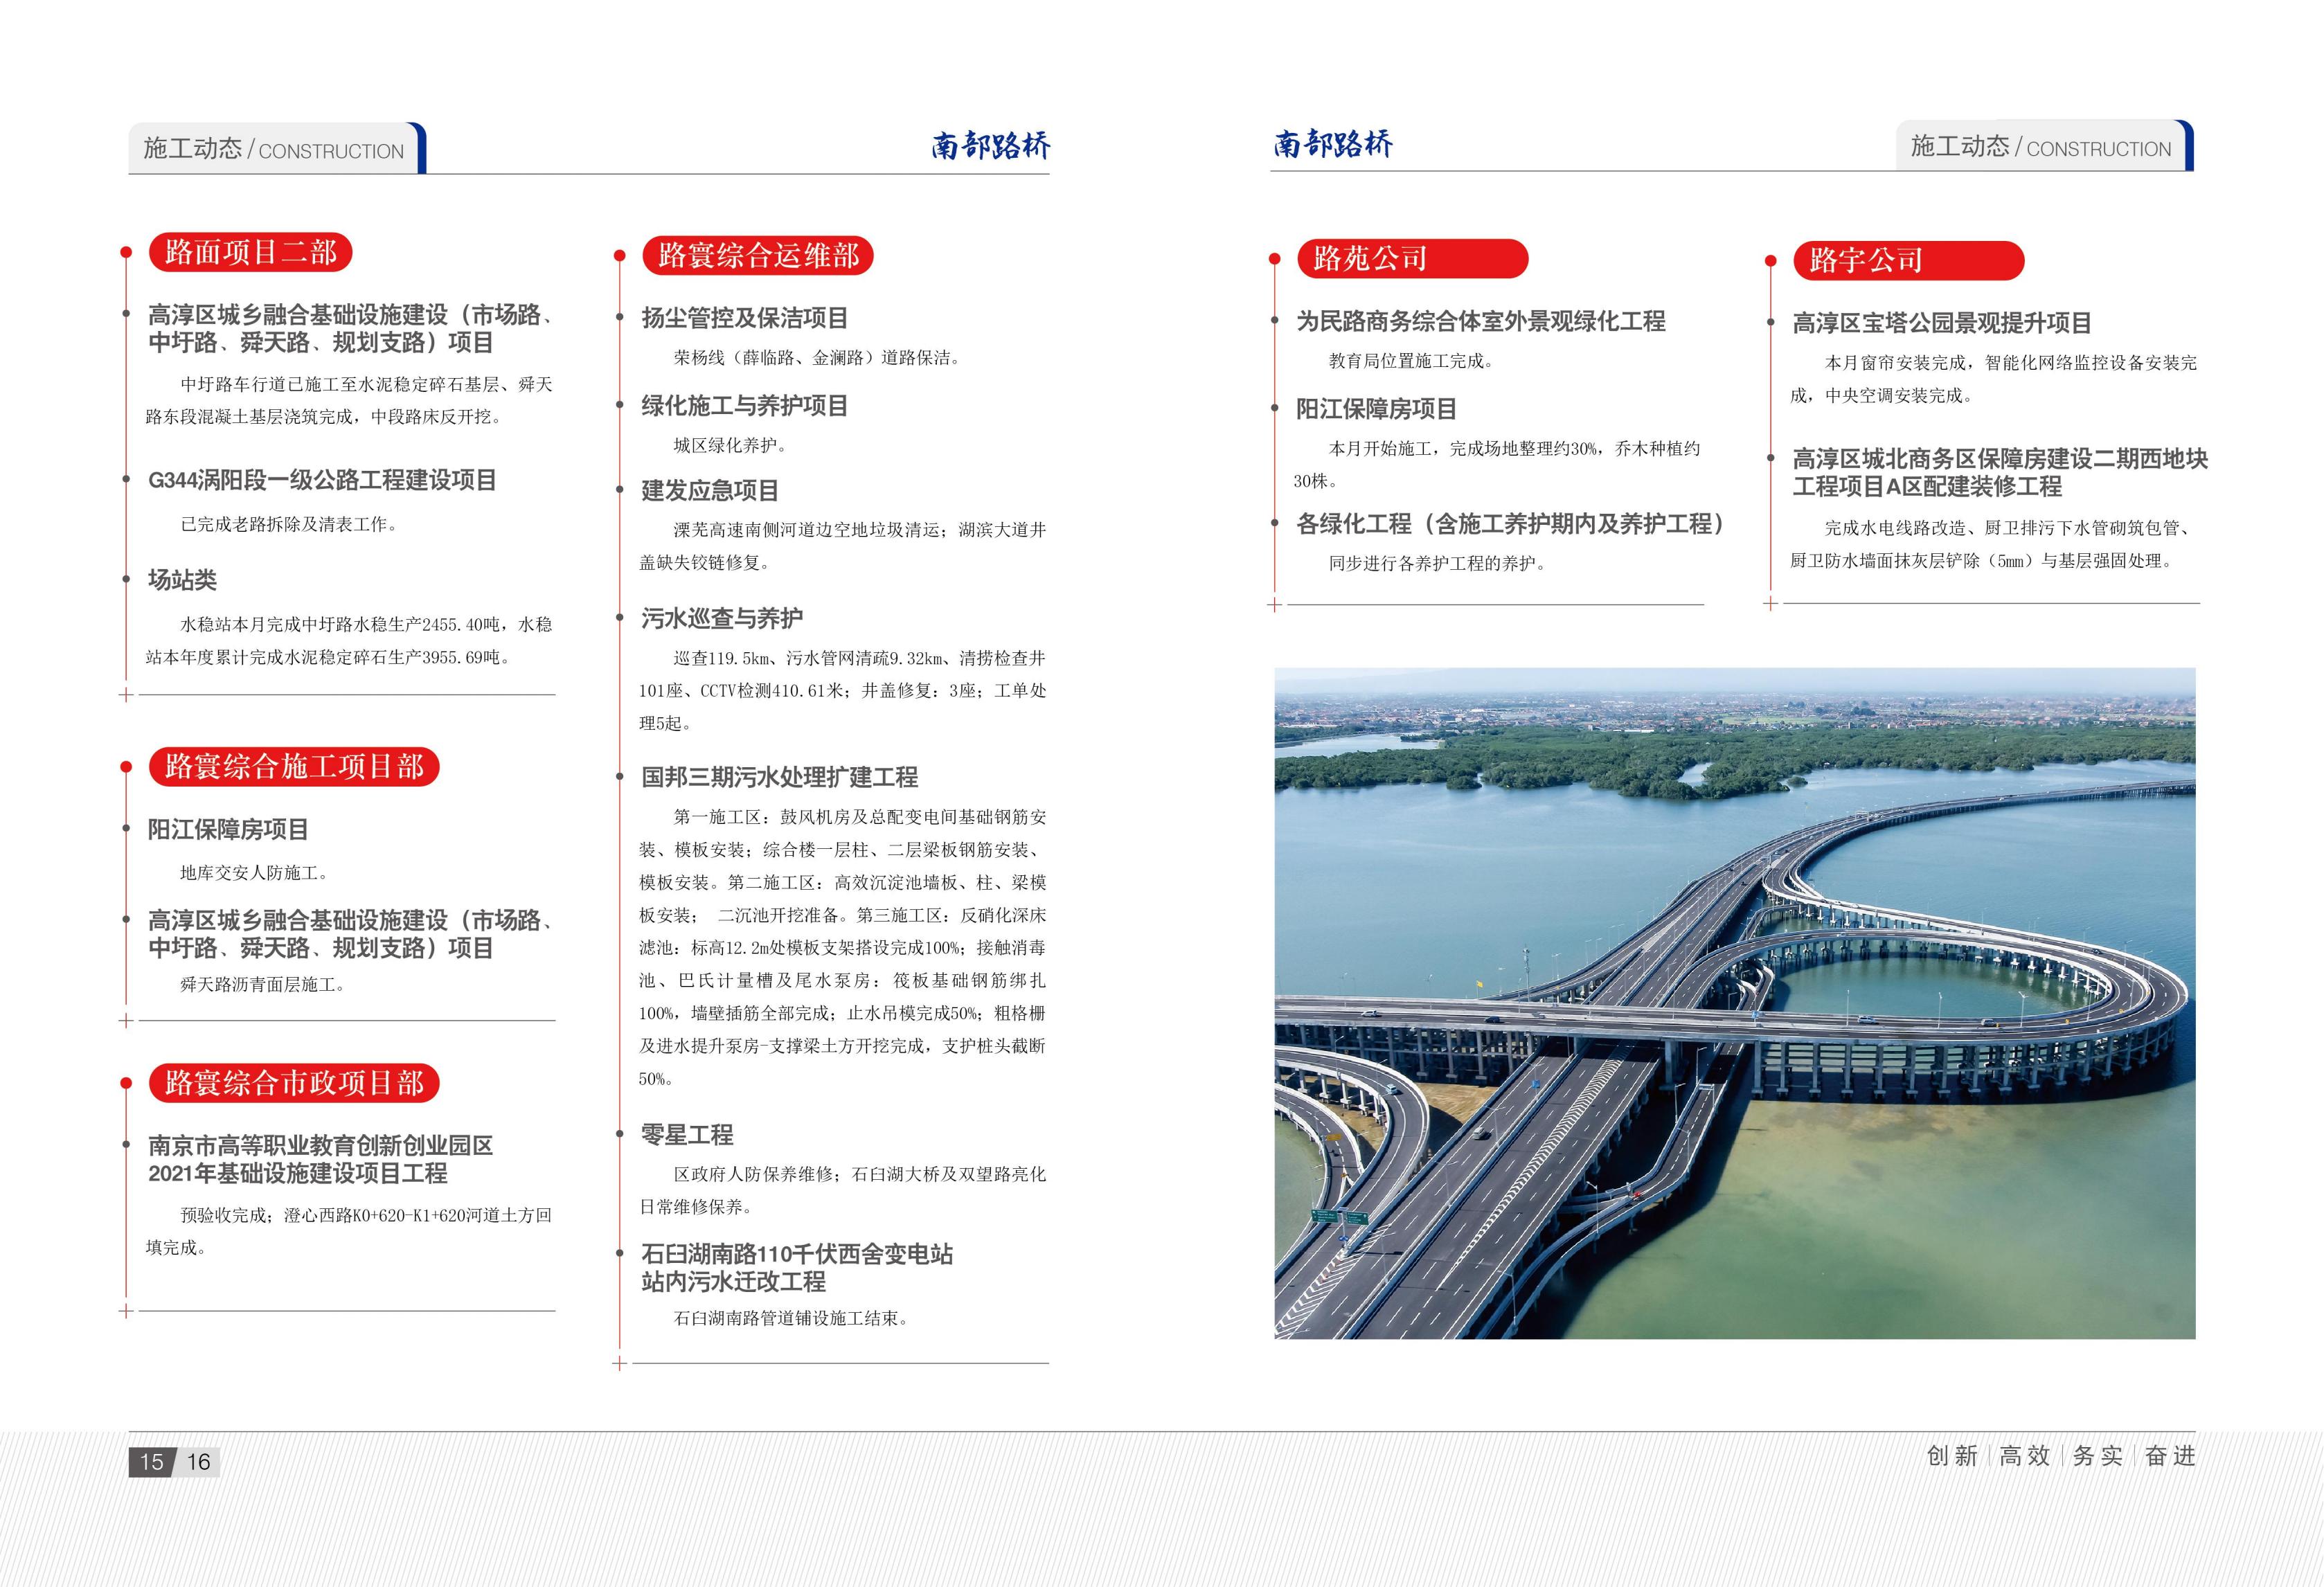Click the footer slogan word 奋进

[x=2170, y=1456]
